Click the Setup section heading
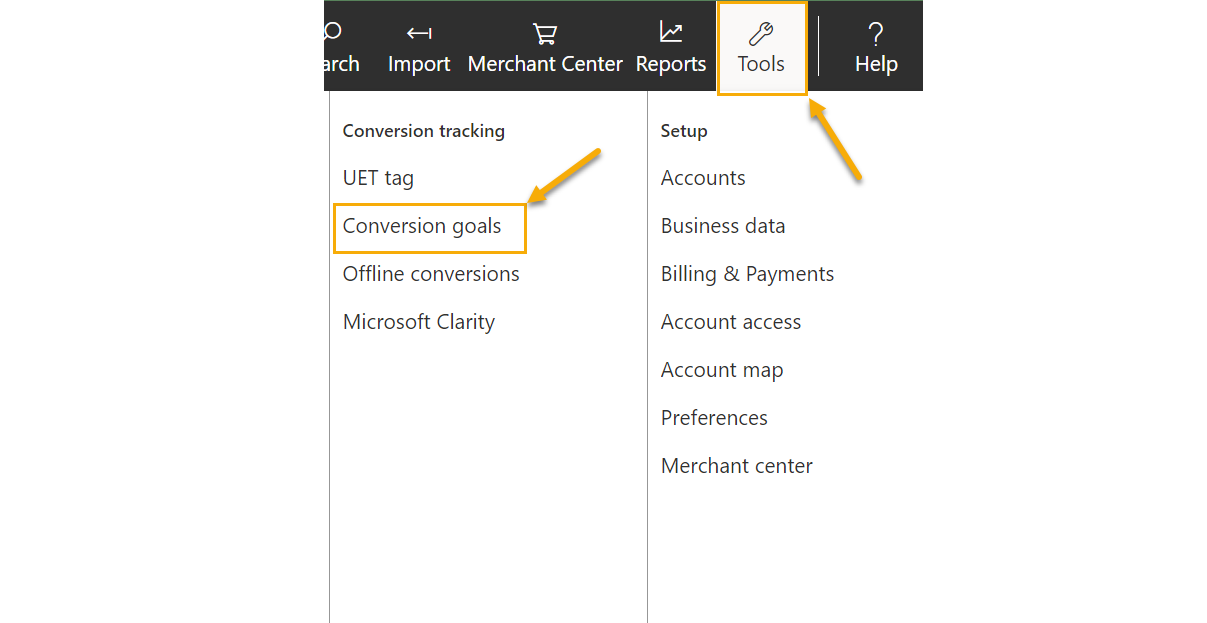 [684, 131]
